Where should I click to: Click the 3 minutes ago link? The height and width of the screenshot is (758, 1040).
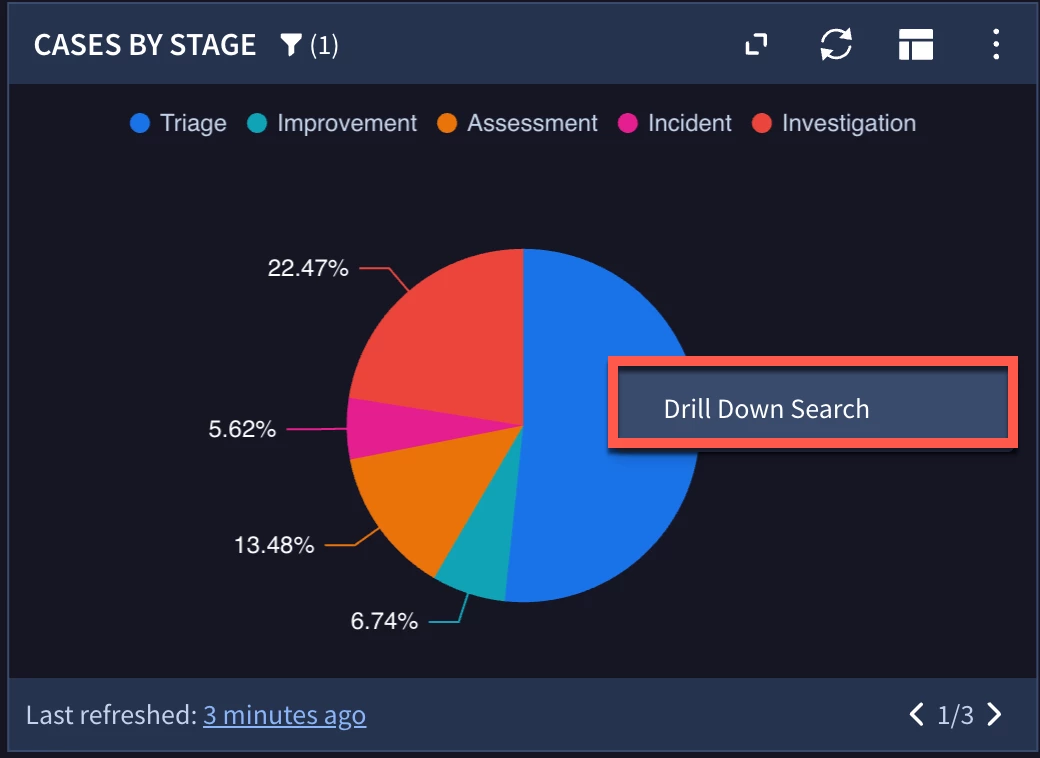tap(285, 715)
